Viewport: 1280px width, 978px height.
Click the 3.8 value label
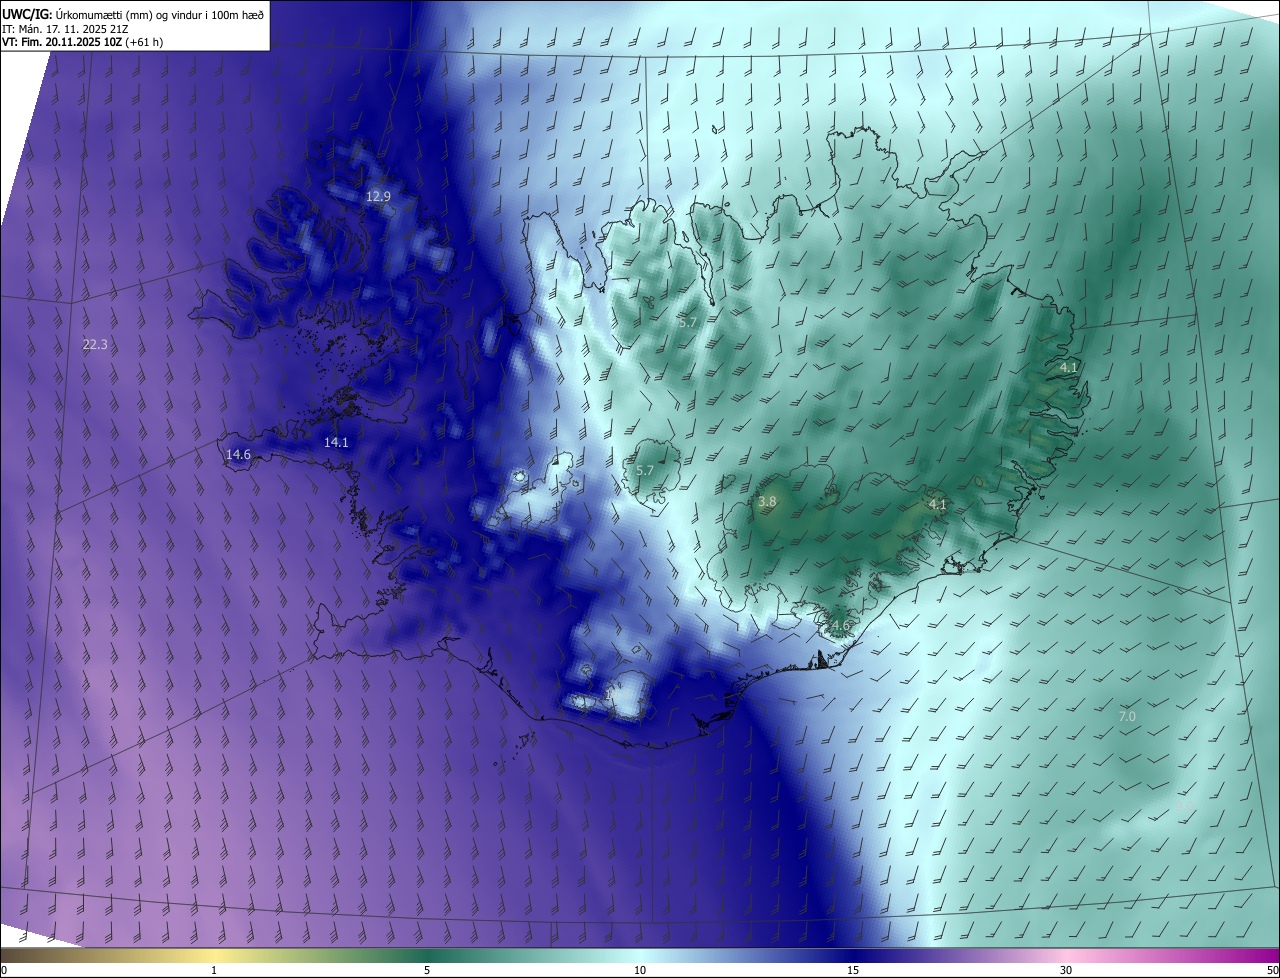coord(767,502)
